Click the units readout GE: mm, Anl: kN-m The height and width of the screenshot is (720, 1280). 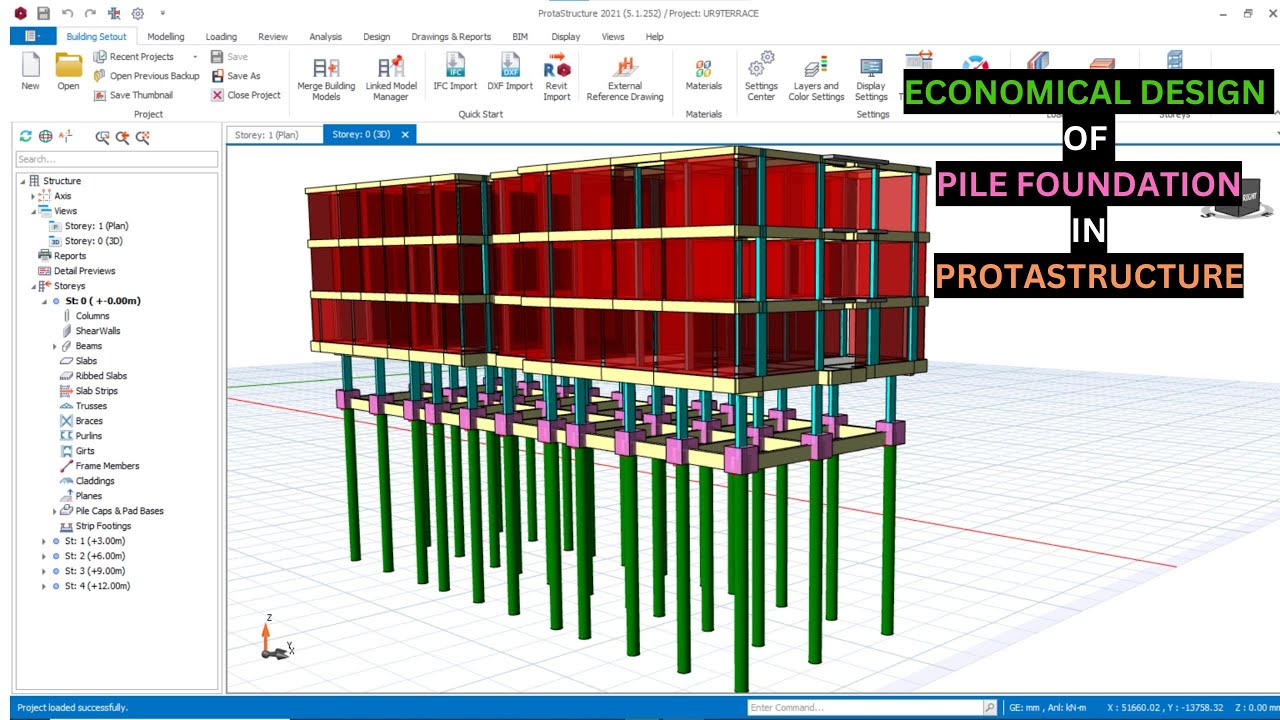pos(1046,708)
